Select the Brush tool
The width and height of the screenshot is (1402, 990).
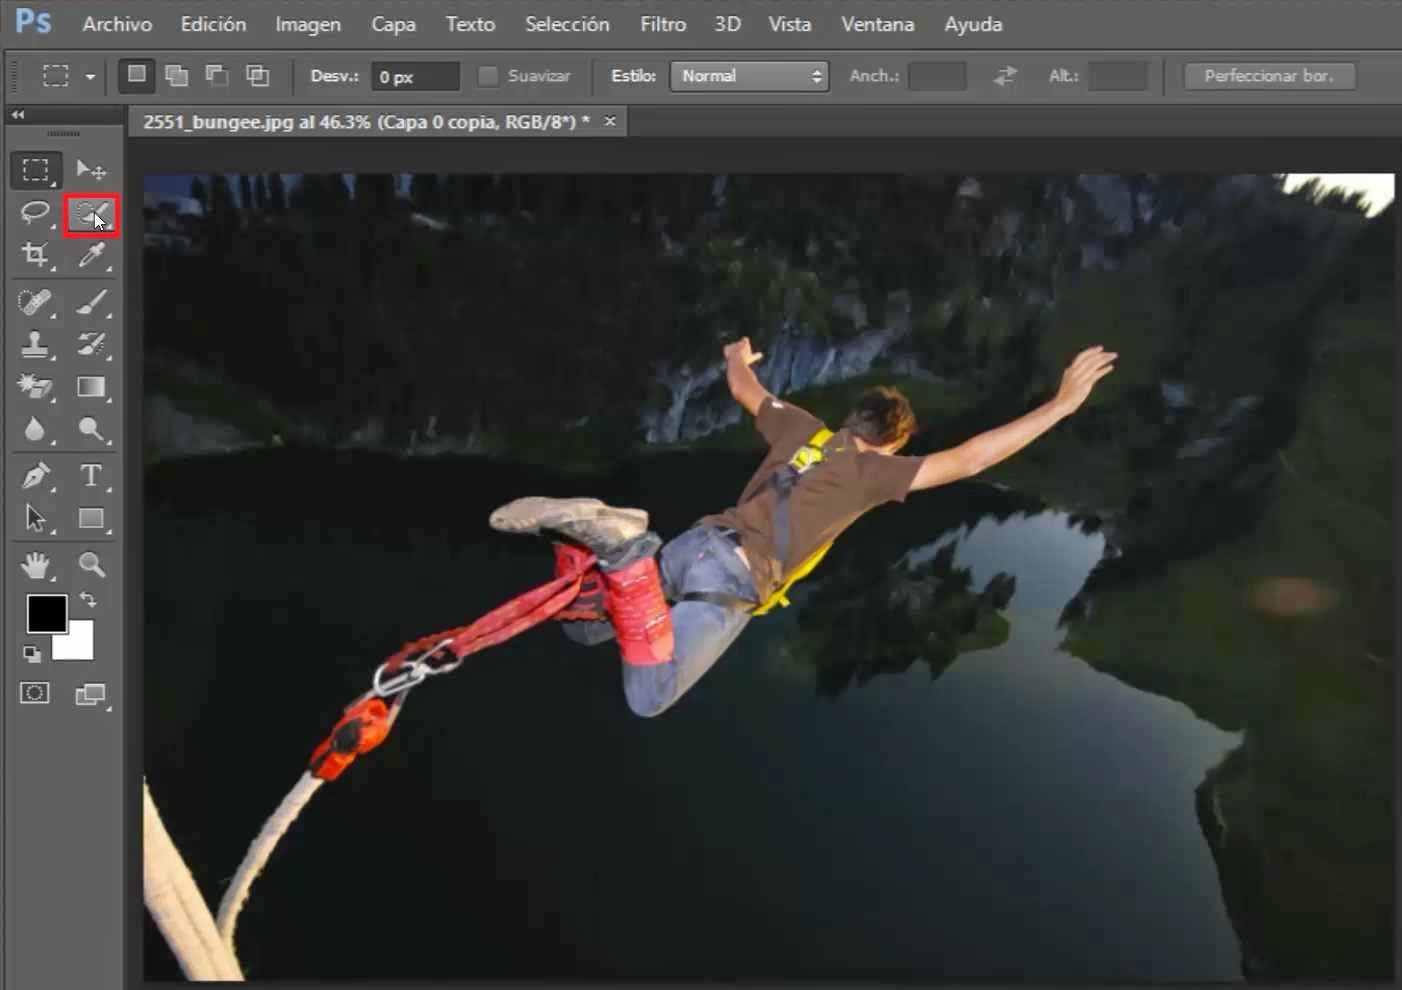coord(91,301)
